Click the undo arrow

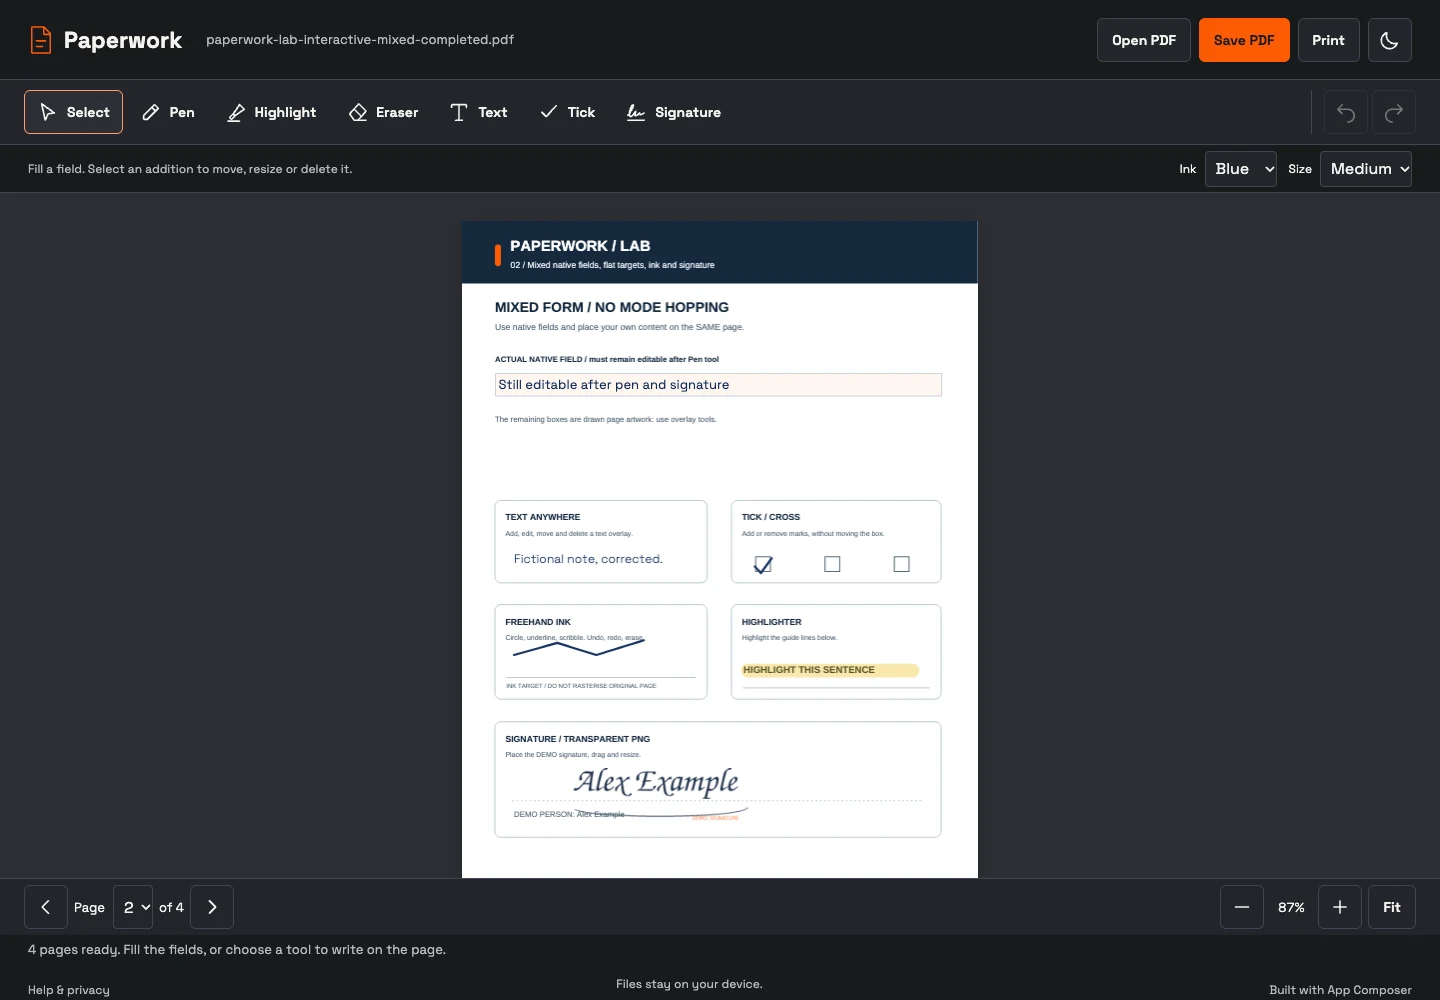(1346, 112)
